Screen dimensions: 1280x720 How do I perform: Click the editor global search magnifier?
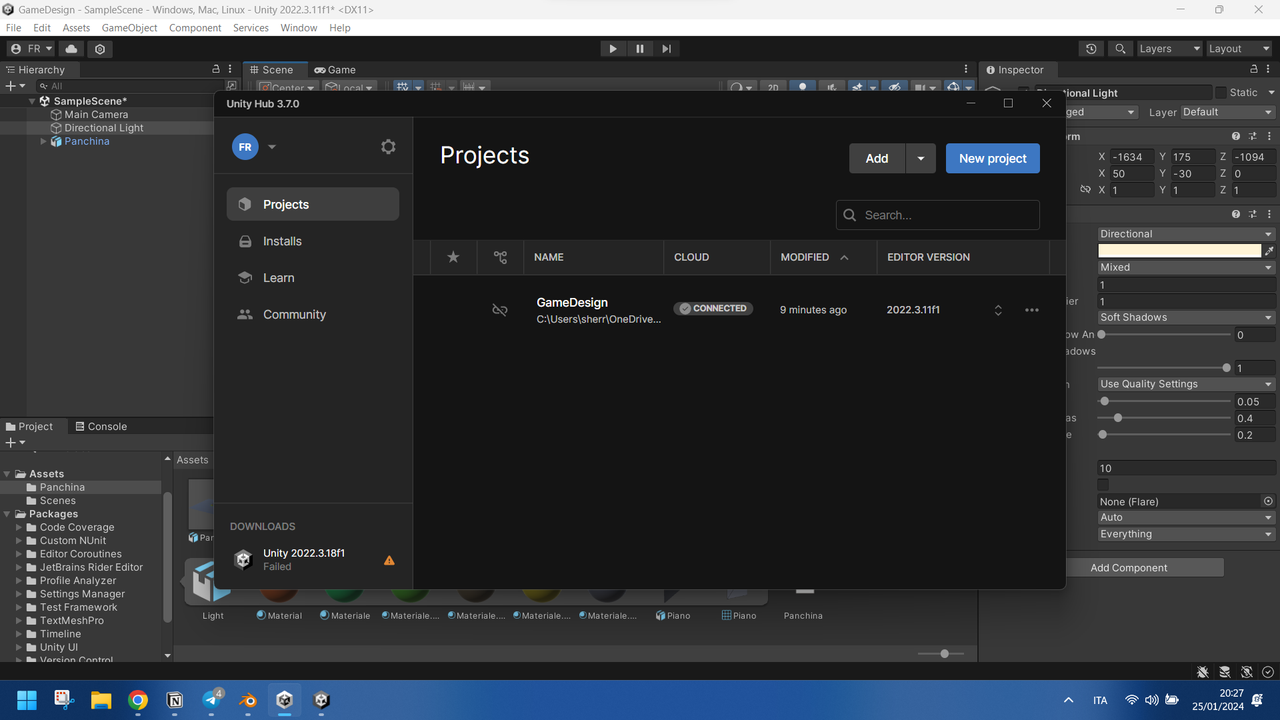(1121, 49)
